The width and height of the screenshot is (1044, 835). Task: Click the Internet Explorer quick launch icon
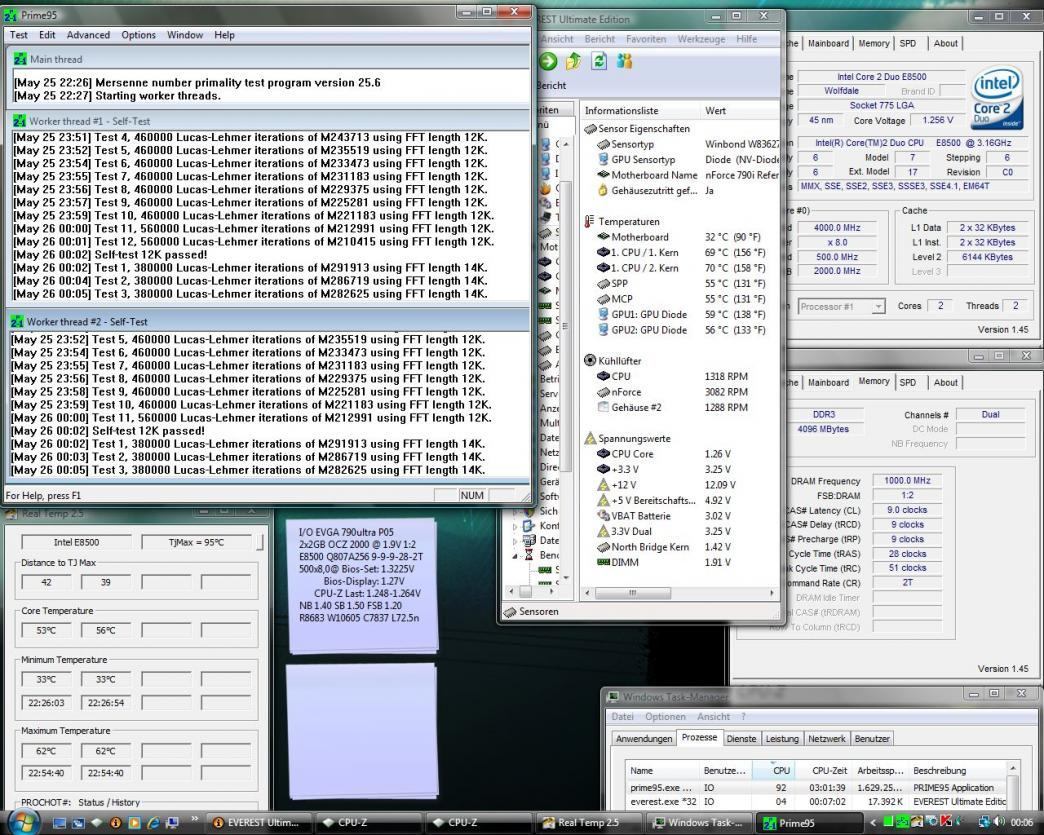[152, 822]
